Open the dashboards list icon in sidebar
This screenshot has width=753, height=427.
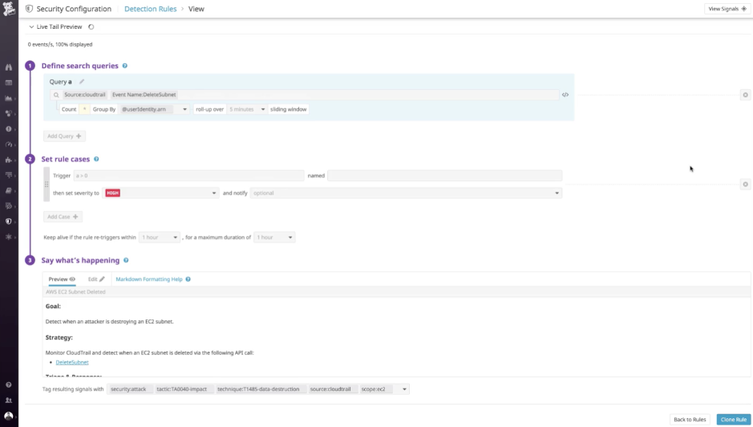coord(8,83)
